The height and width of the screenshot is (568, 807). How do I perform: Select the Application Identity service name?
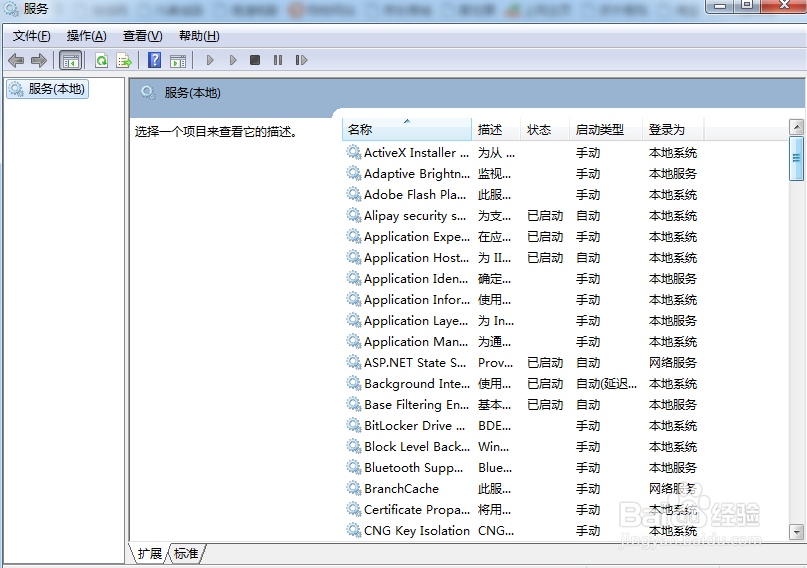click(x=416, y=279)
